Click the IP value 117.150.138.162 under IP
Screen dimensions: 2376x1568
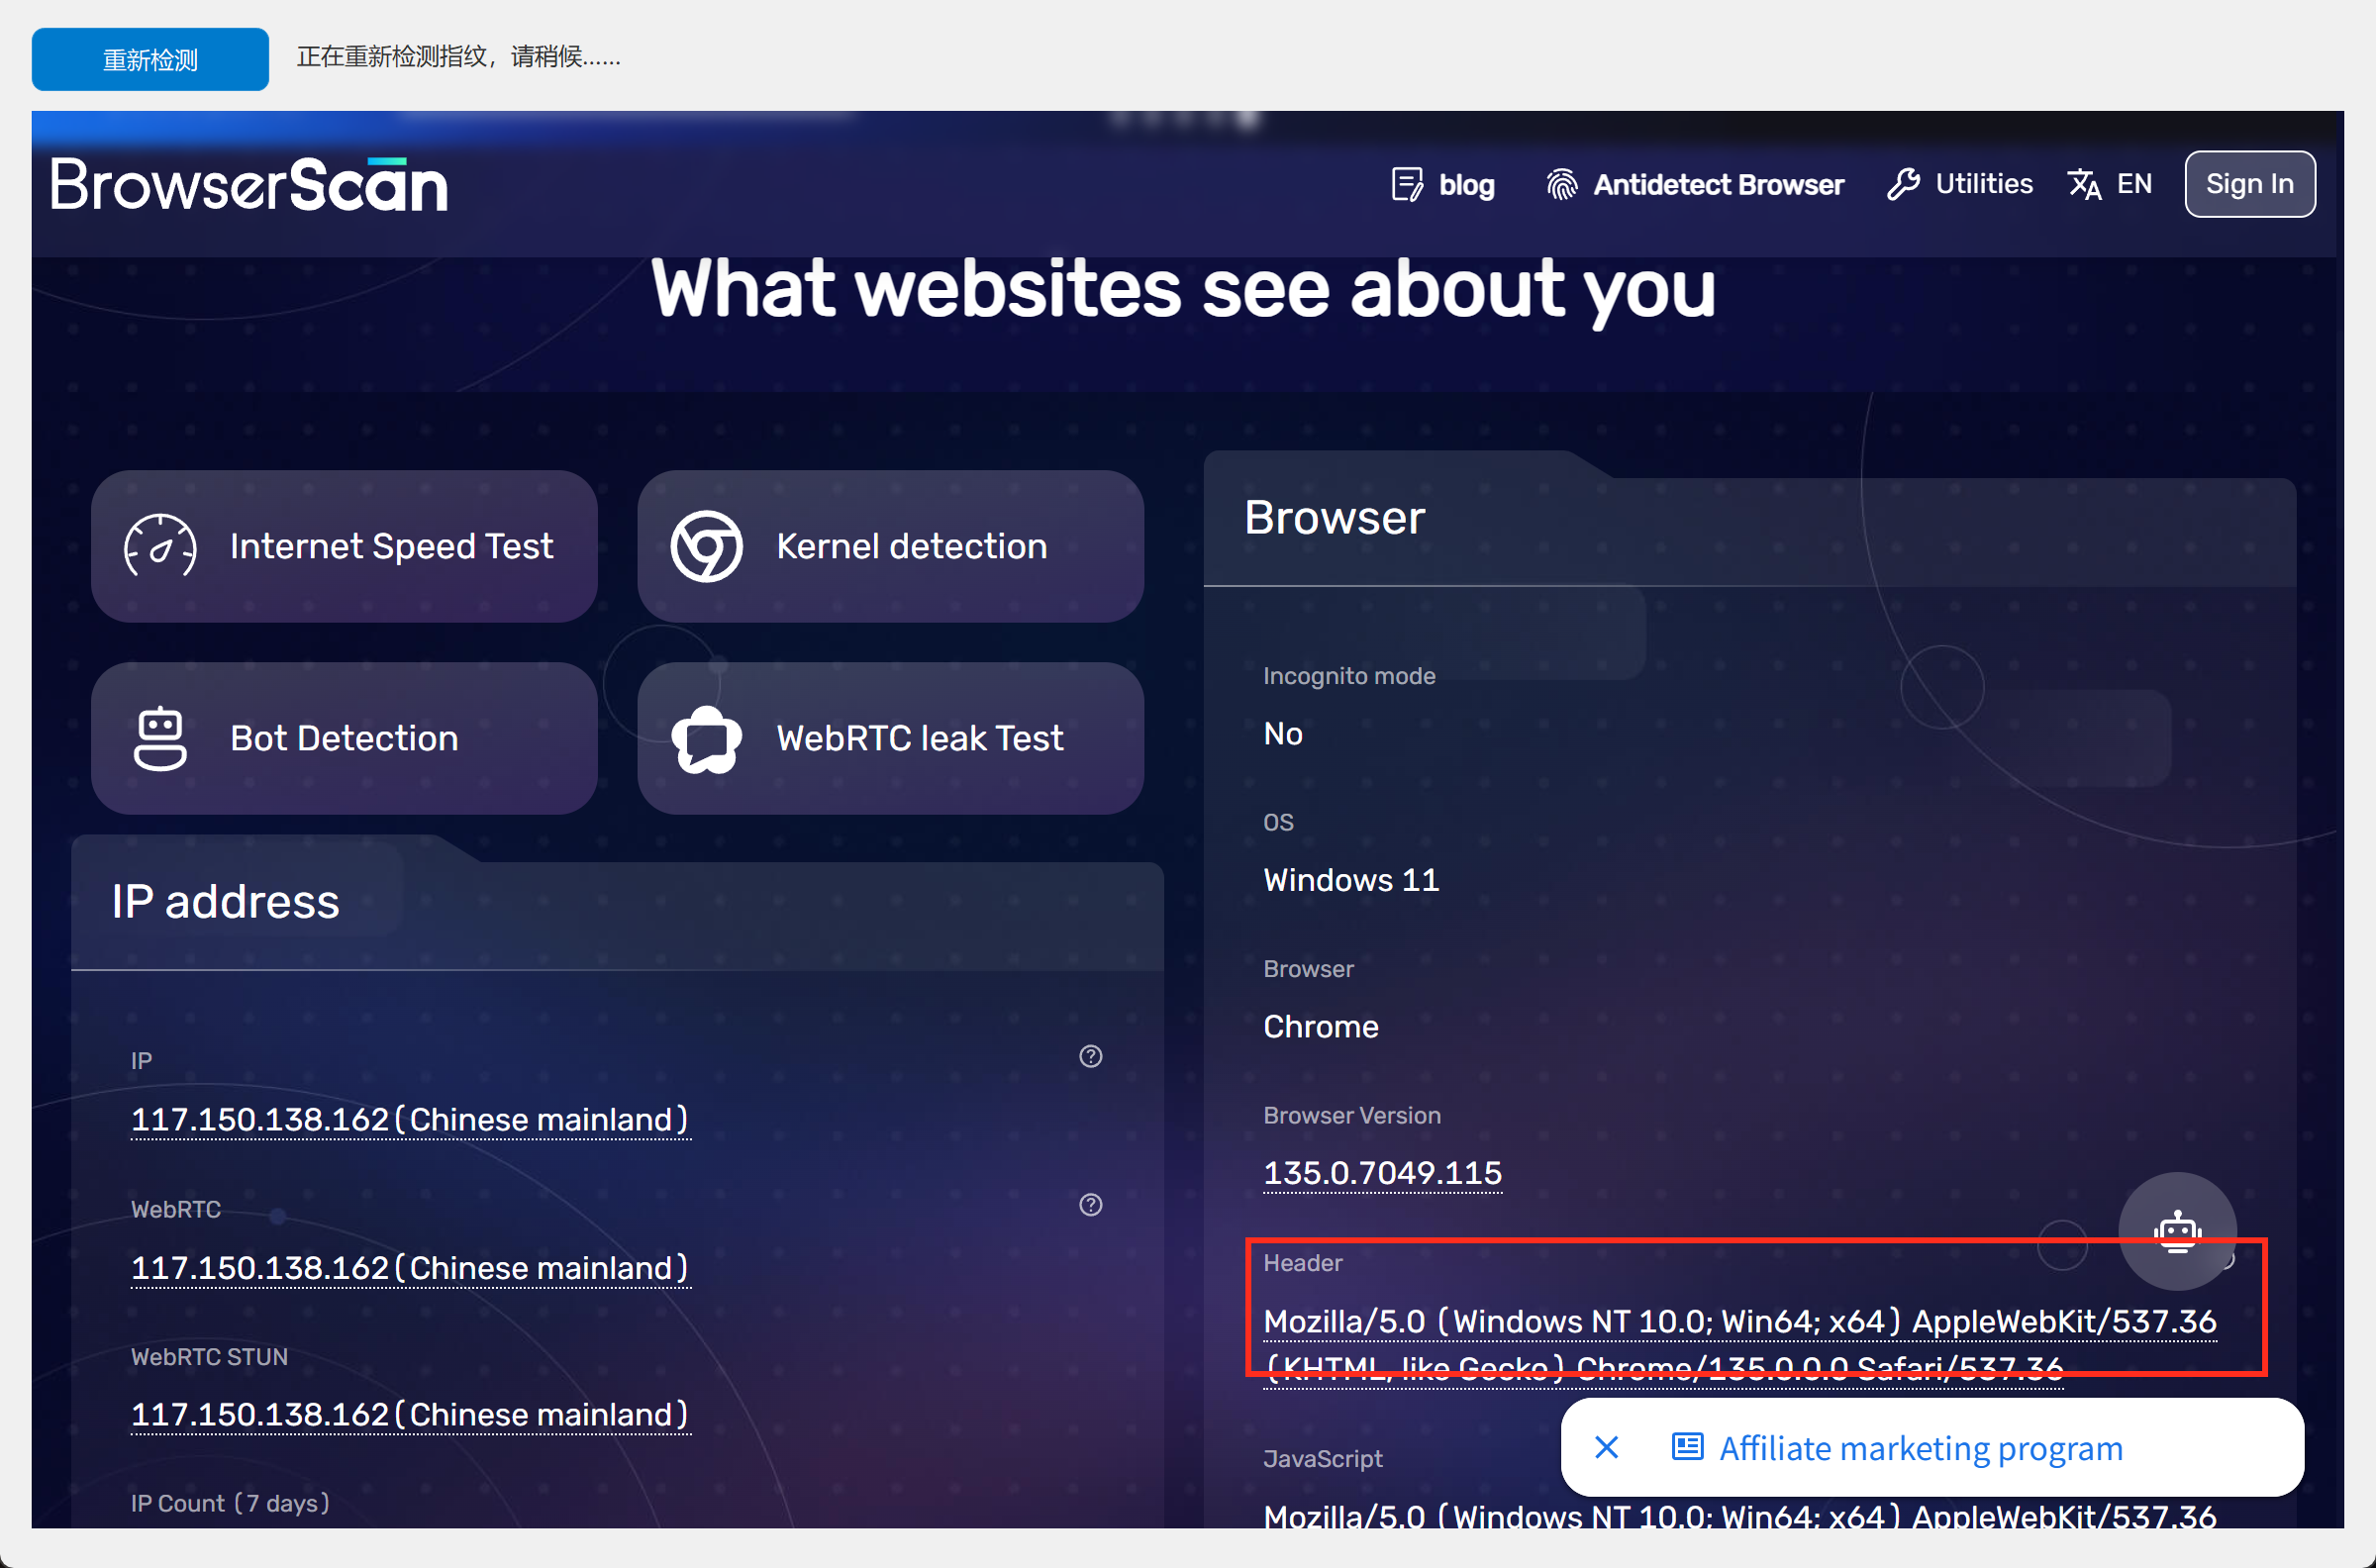click(410, 1119)
